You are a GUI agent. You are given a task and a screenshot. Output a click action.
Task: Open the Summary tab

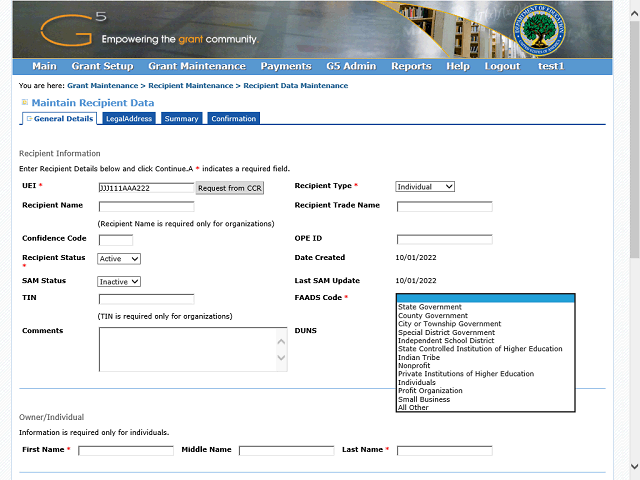(181, 119)
